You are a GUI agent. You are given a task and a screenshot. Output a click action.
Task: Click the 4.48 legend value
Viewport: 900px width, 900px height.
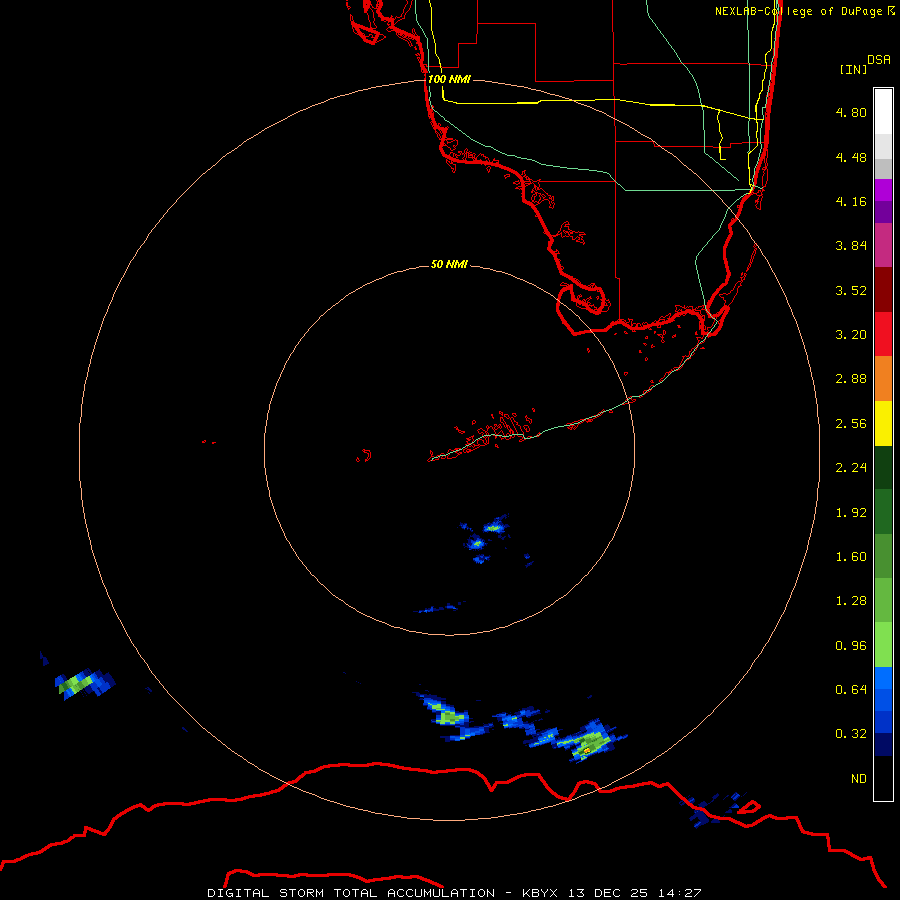[x=851, y=157]
